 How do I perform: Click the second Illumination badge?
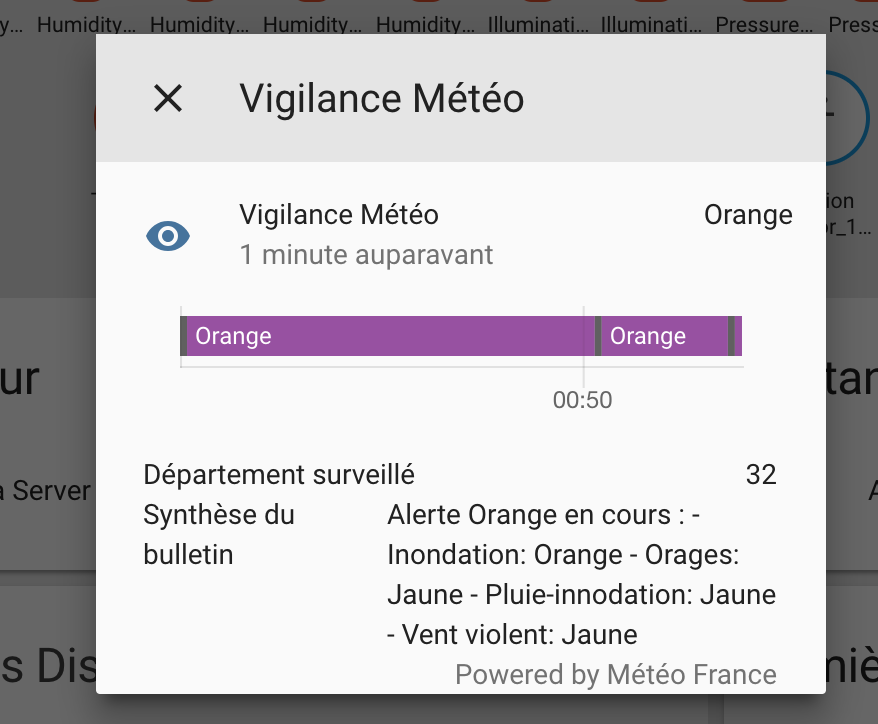pos(650,24)
